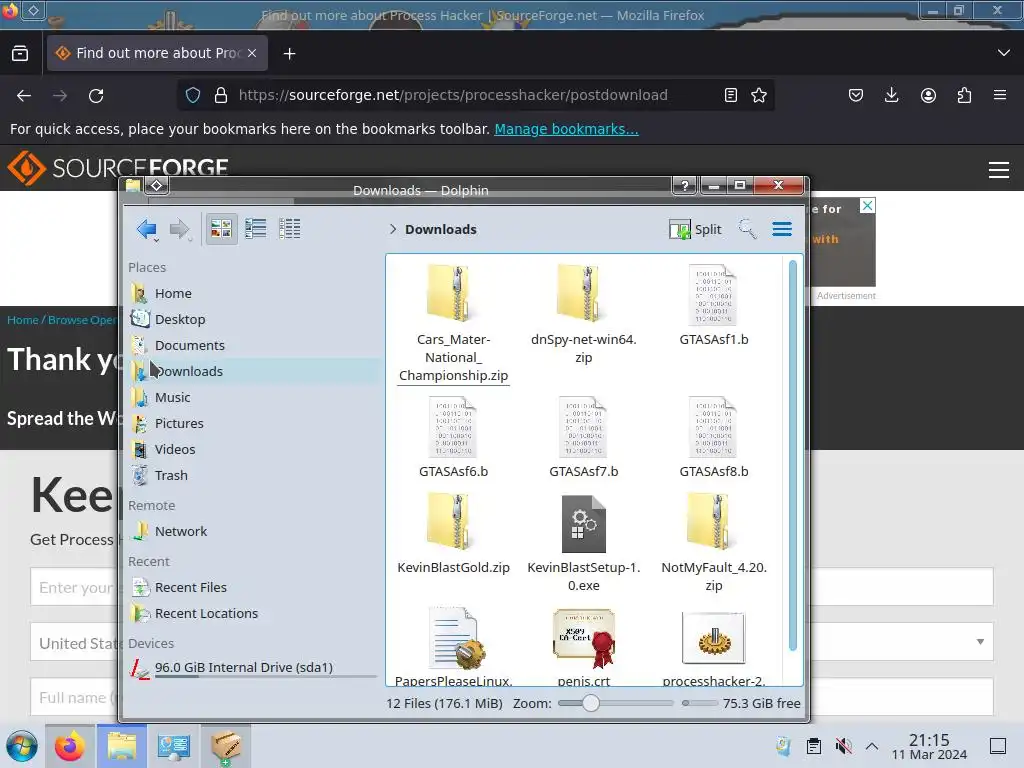Screen dimensions: 1024x768
Task: Open Firefox extensions button
Action: [964, 96]
